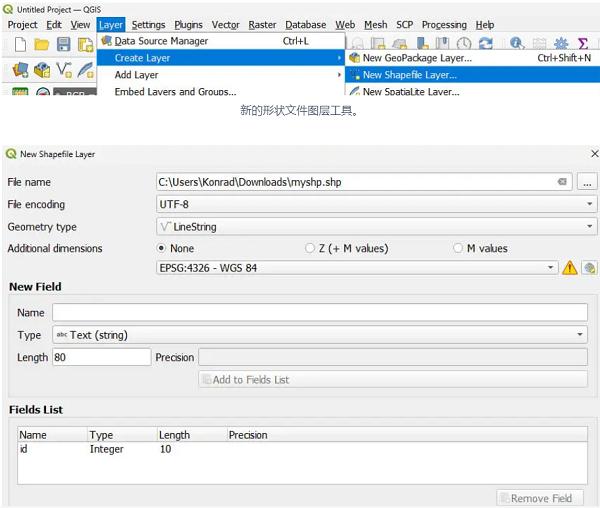Click the Statistical Summary sigma icon
600x508 pixels.
[x=583, y=44]
